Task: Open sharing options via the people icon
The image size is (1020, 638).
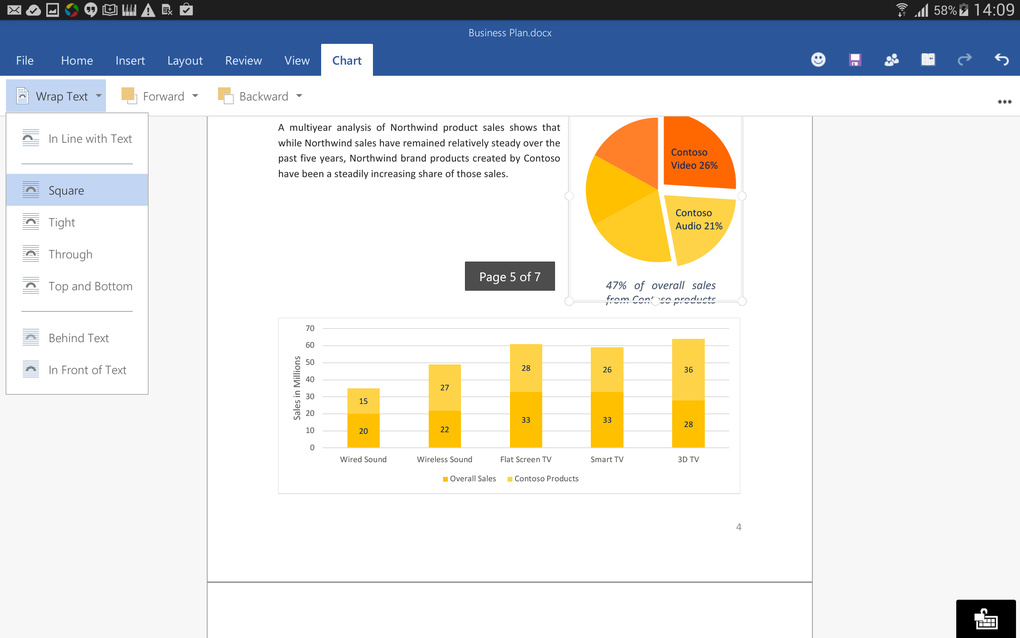Action: [891, 59]
